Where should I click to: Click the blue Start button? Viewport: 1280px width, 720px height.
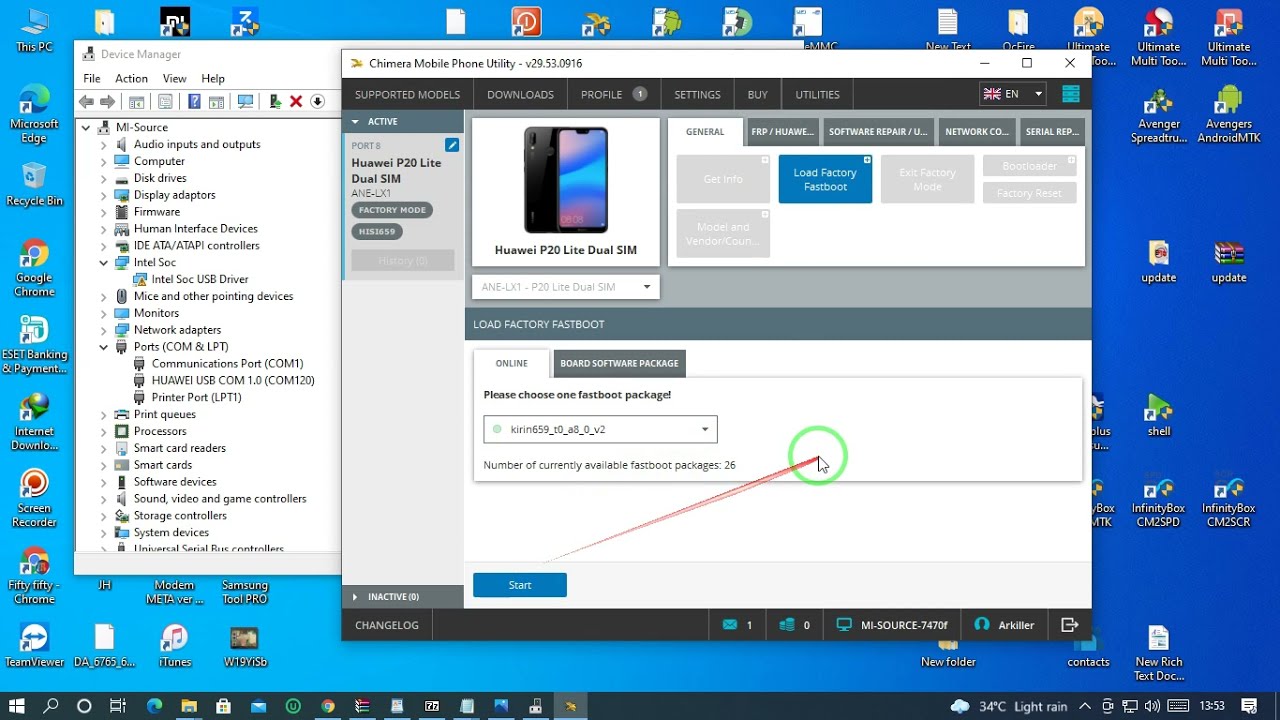(x=520, y=585)
